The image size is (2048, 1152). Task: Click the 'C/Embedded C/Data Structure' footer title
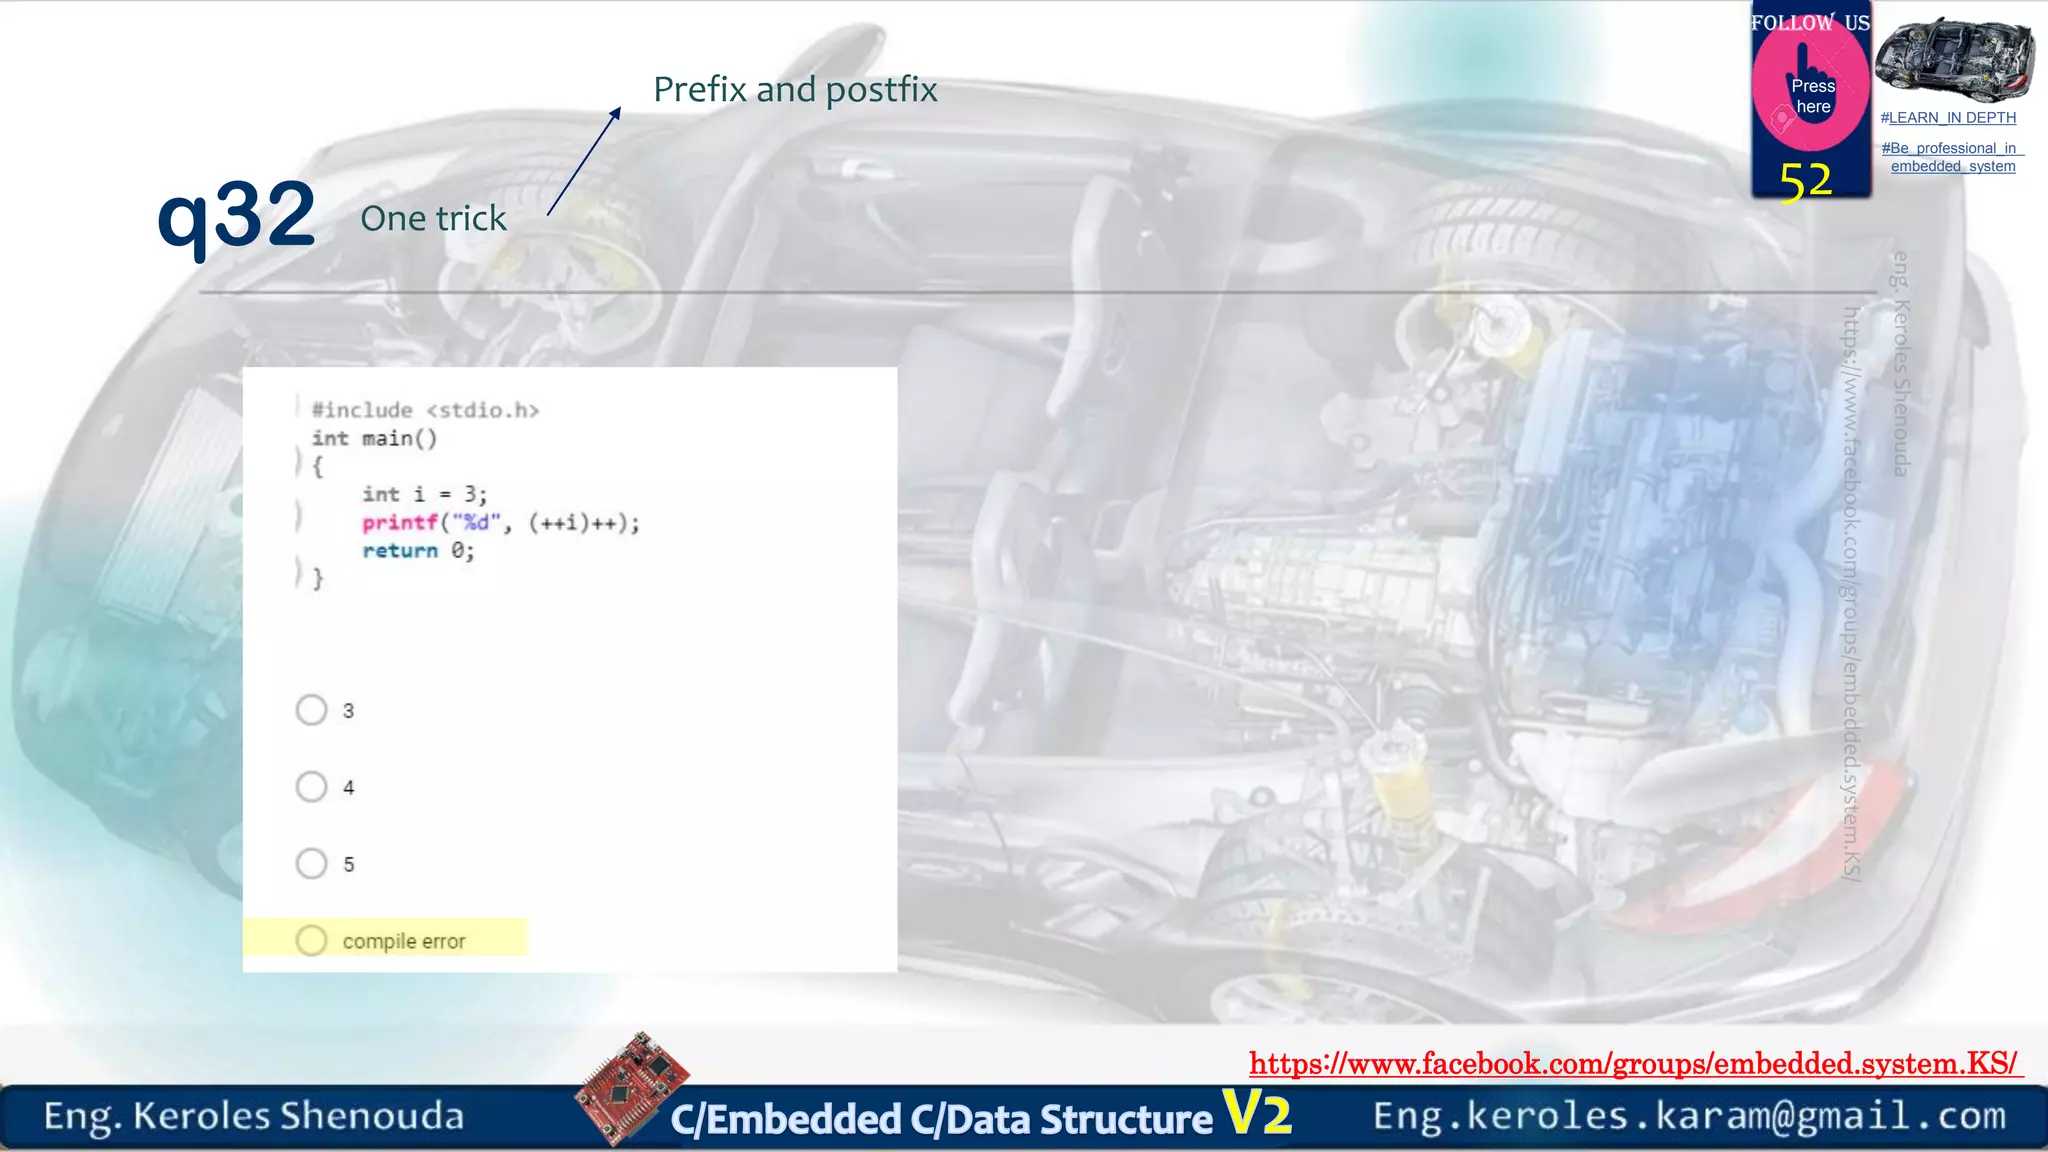pos(941,1120)
